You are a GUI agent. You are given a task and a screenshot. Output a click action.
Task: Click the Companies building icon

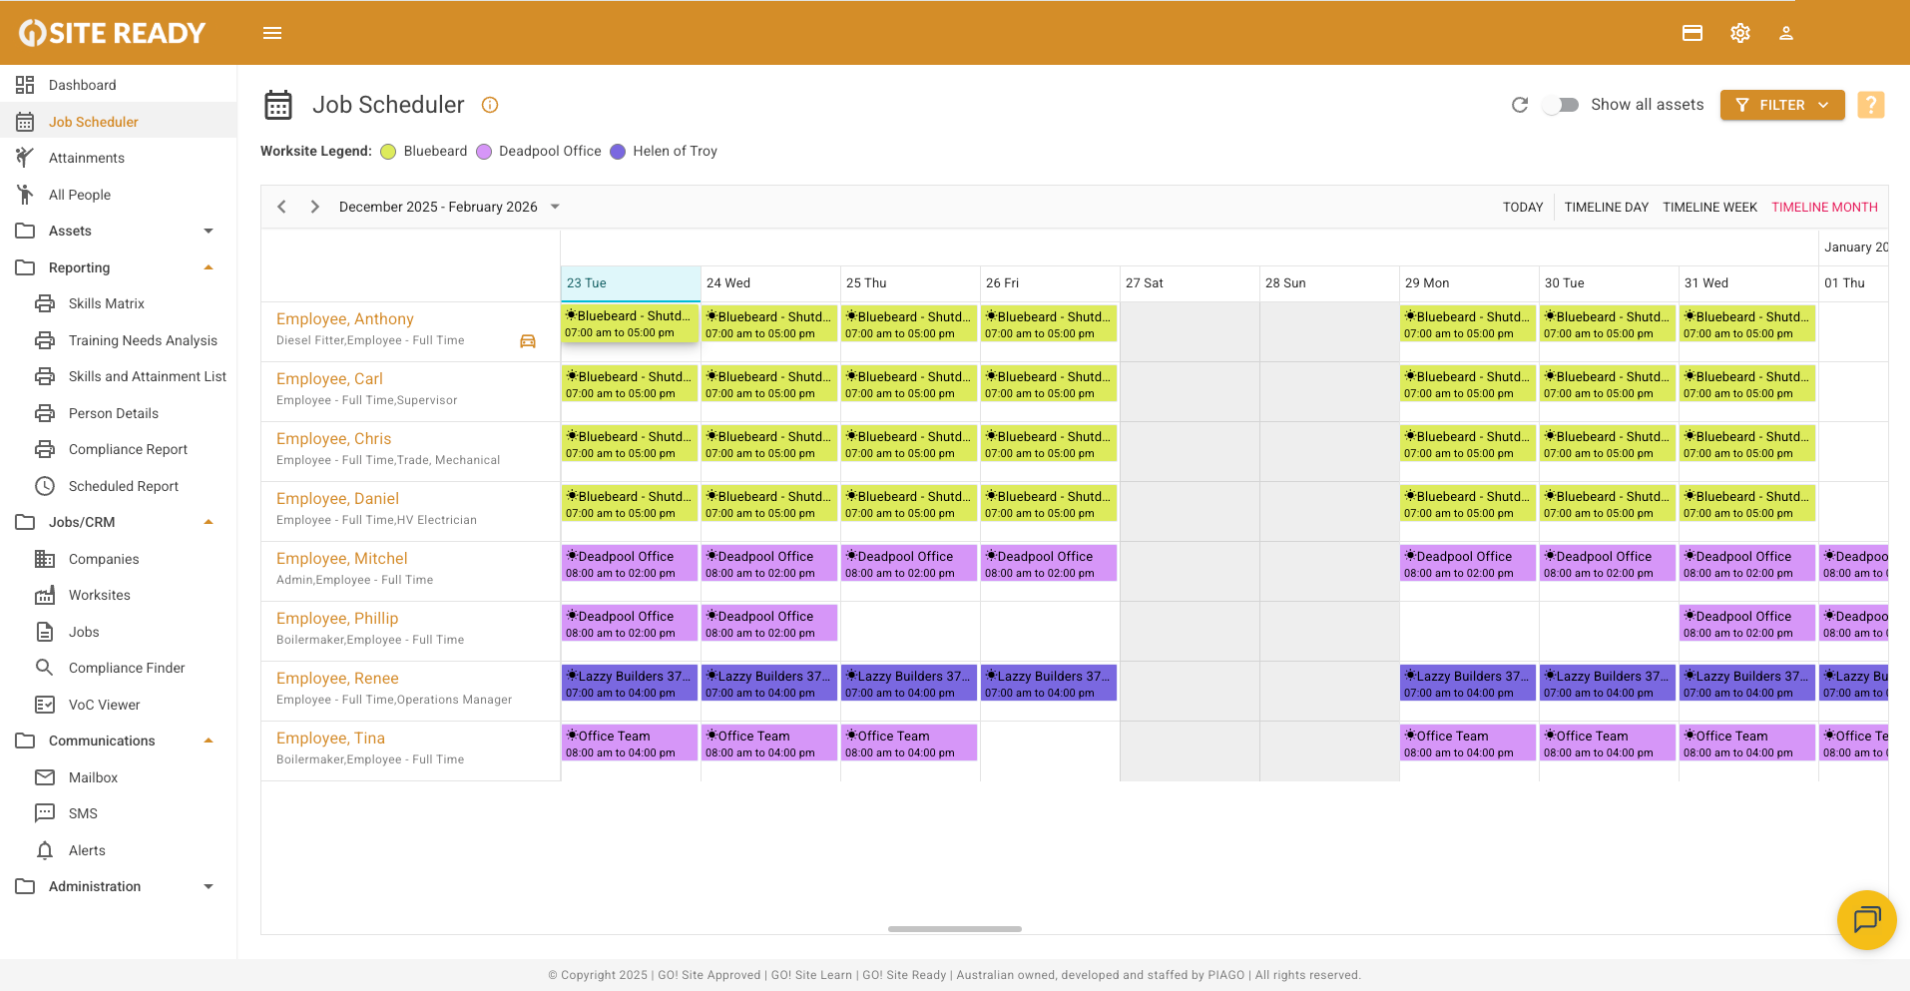tap(45, 559)
